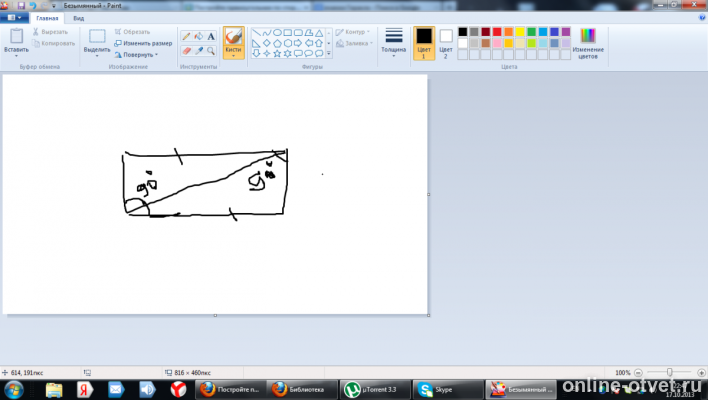This screenshot has width=708, height=400.
Task: Expand the shapes gallery list
Action: [329, 54]
